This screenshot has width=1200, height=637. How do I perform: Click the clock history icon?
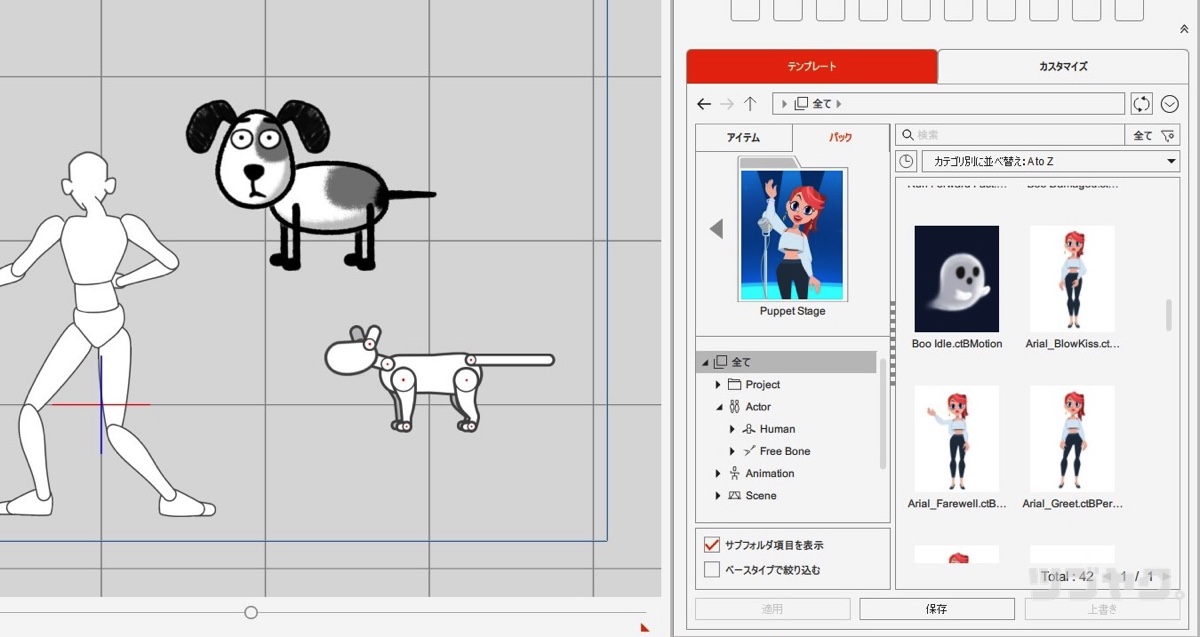pos(906,161)
